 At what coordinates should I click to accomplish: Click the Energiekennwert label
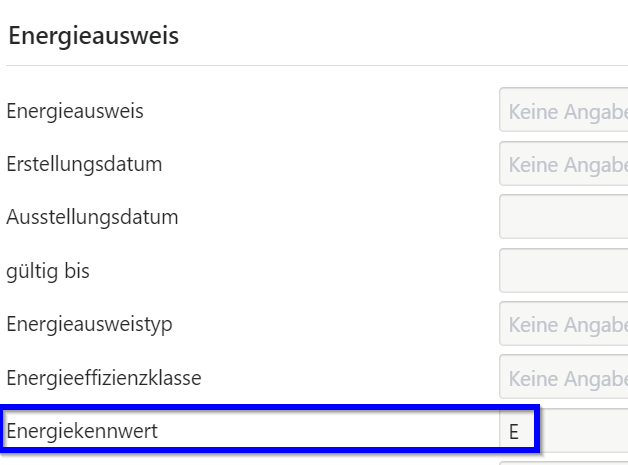(x=82, y=432)
